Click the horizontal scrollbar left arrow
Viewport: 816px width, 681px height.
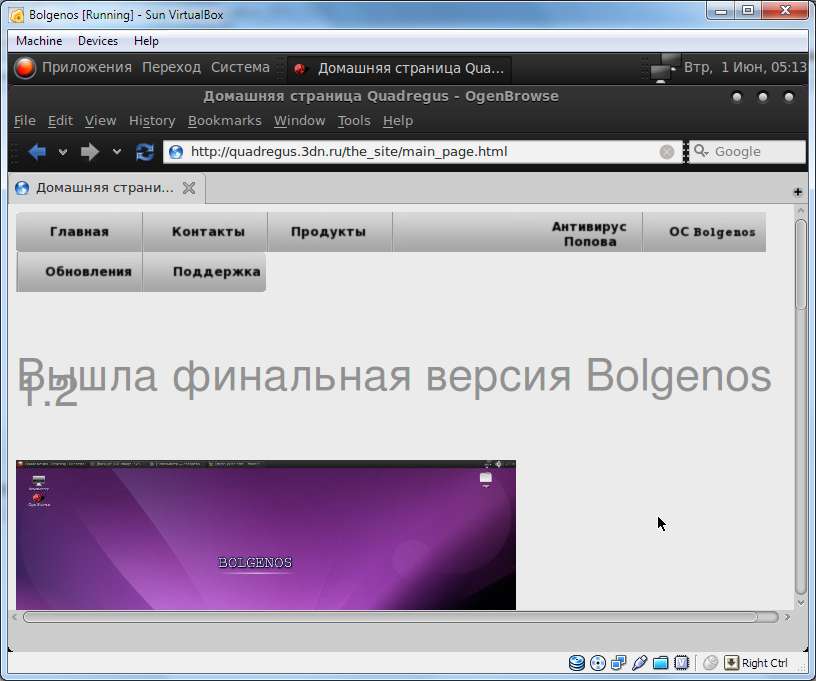15,617
